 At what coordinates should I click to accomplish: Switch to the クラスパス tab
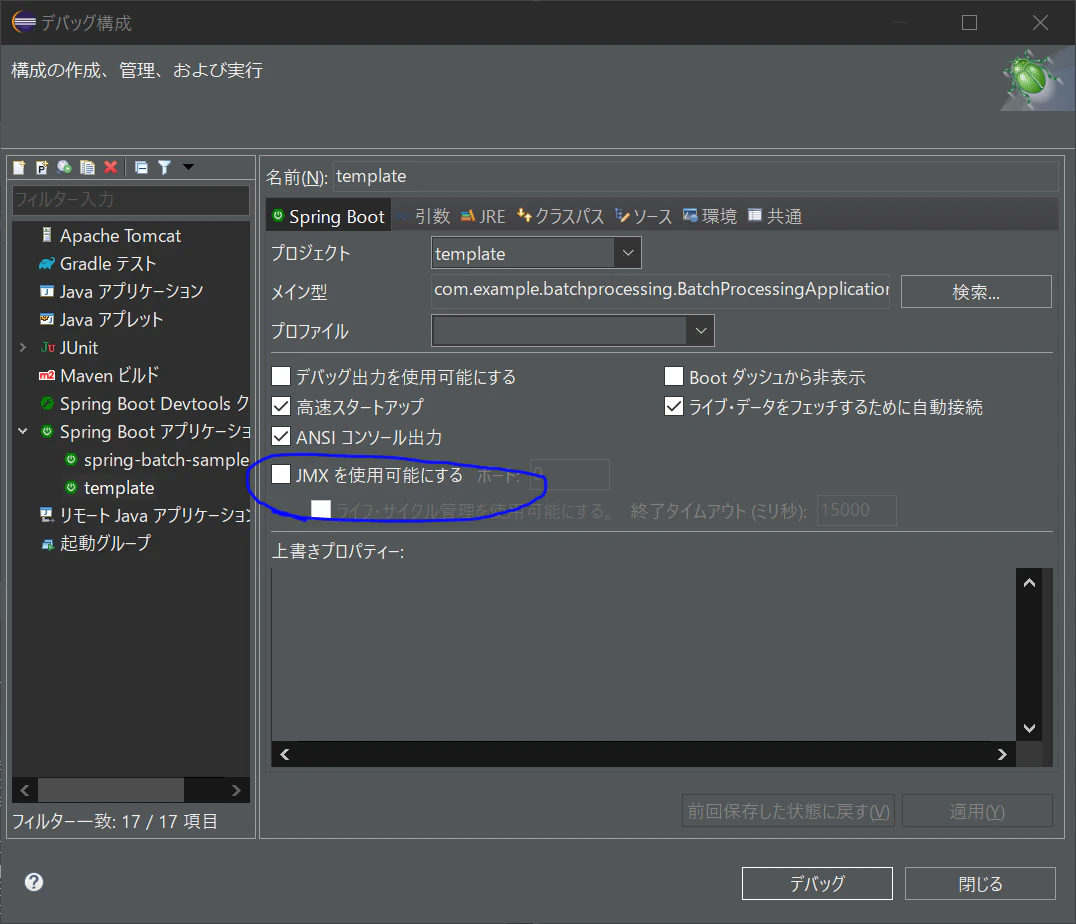coord(561,216)
